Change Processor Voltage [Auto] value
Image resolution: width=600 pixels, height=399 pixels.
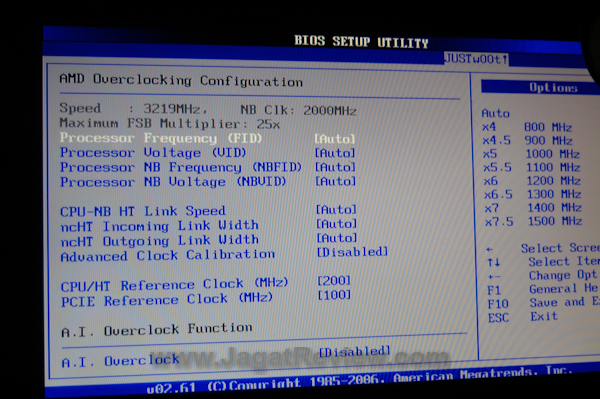click(335, 153)
